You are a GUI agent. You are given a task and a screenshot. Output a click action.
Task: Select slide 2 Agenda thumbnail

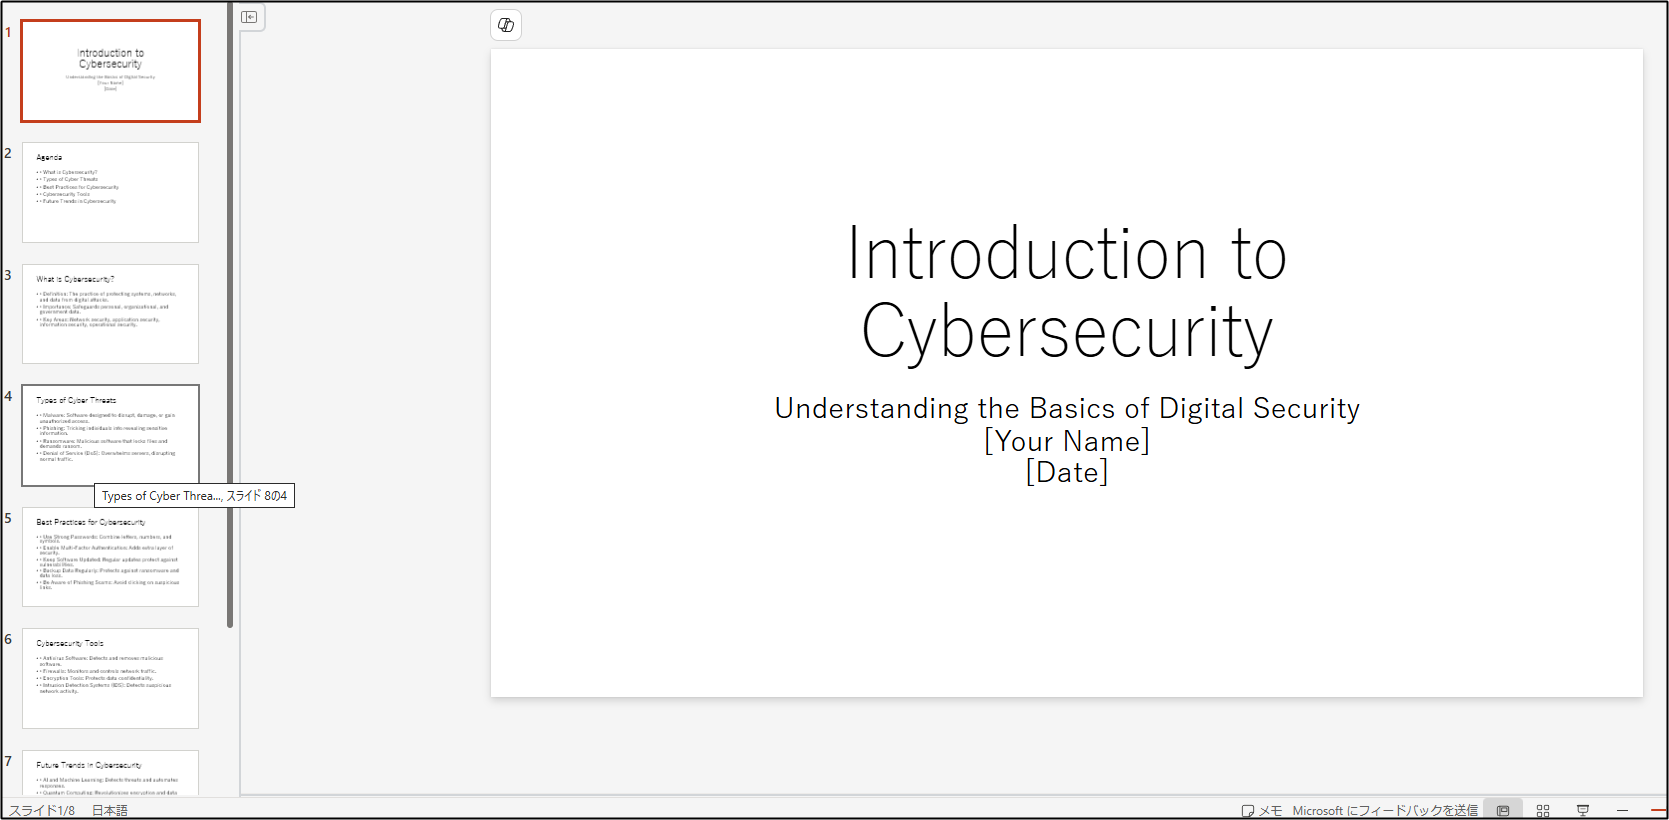coord(111,192)
